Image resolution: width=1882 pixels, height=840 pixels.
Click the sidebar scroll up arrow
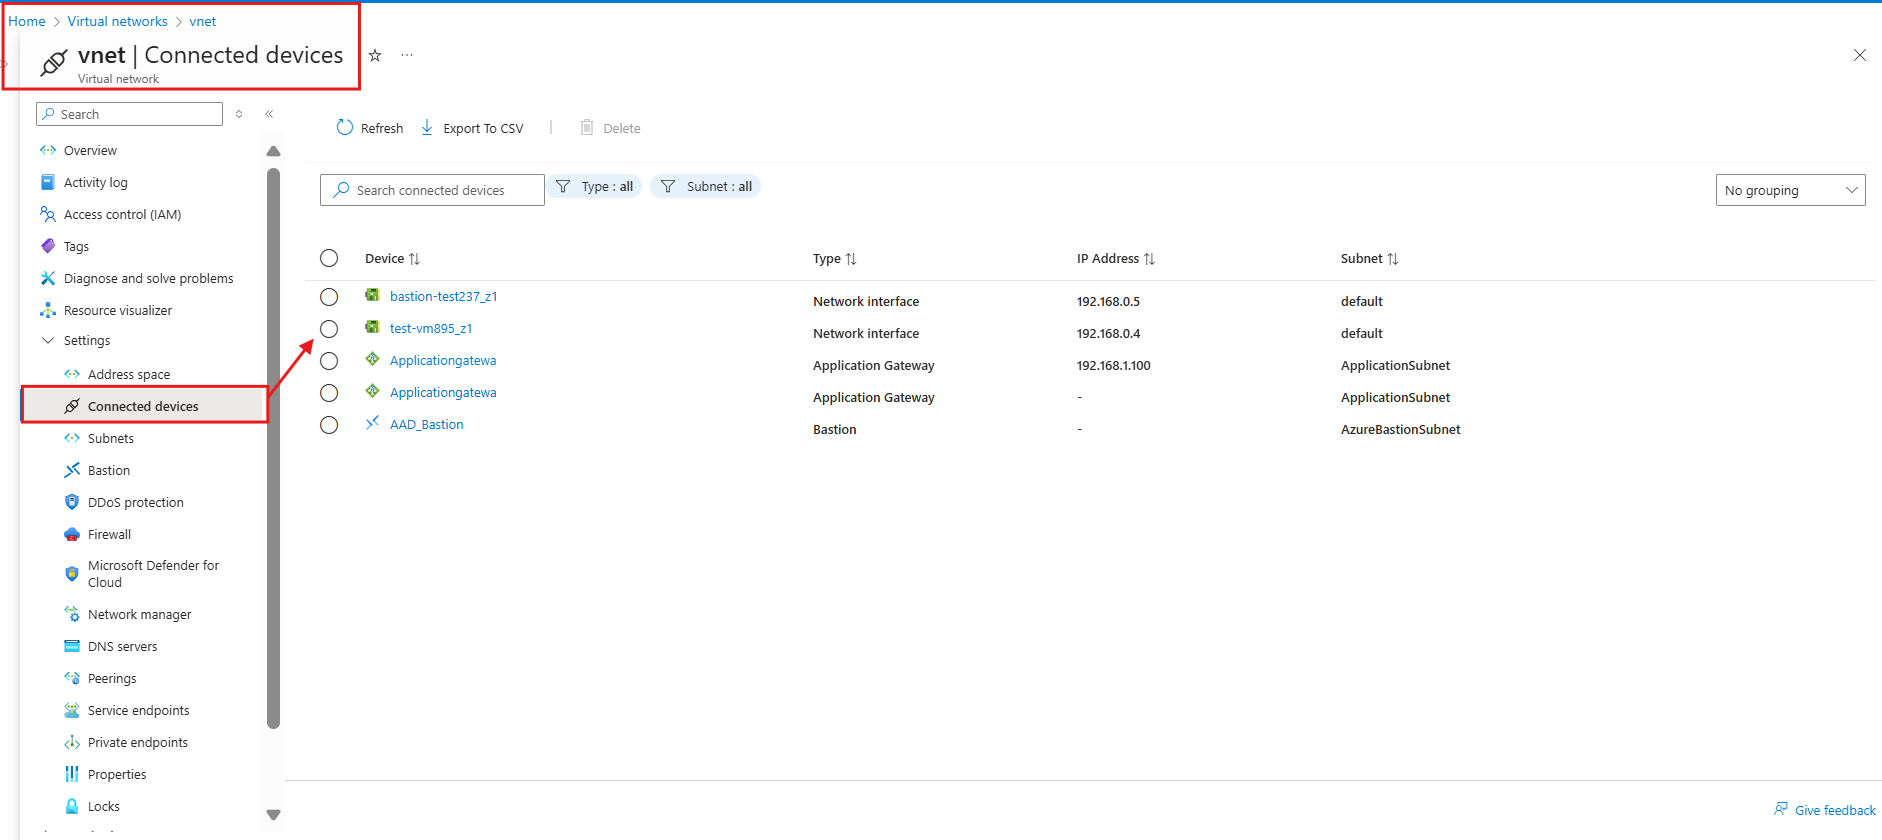pos(274,151)
